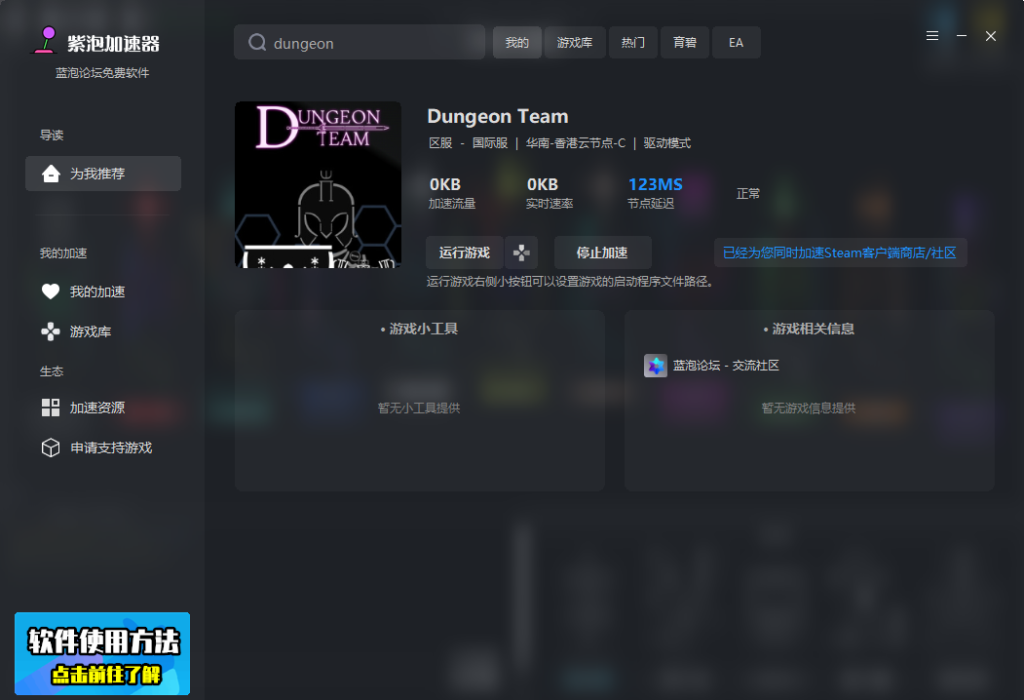Click the 驱动模式 mode text
Screen dimensions: 1024x700
[667, 143]
